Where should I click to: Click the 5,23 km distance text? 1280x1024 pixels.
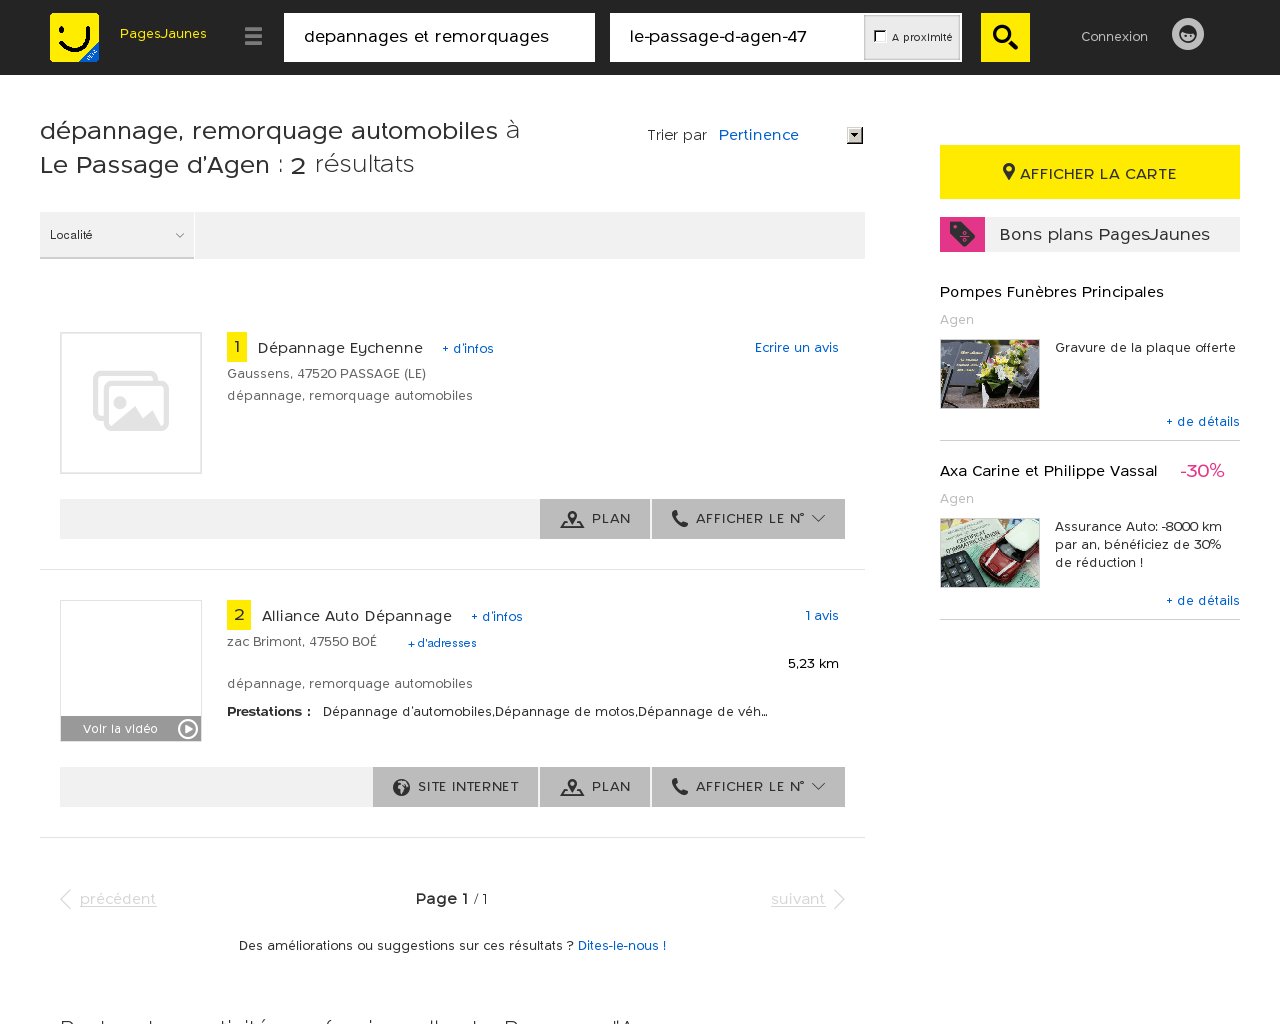tap(813, 664)
